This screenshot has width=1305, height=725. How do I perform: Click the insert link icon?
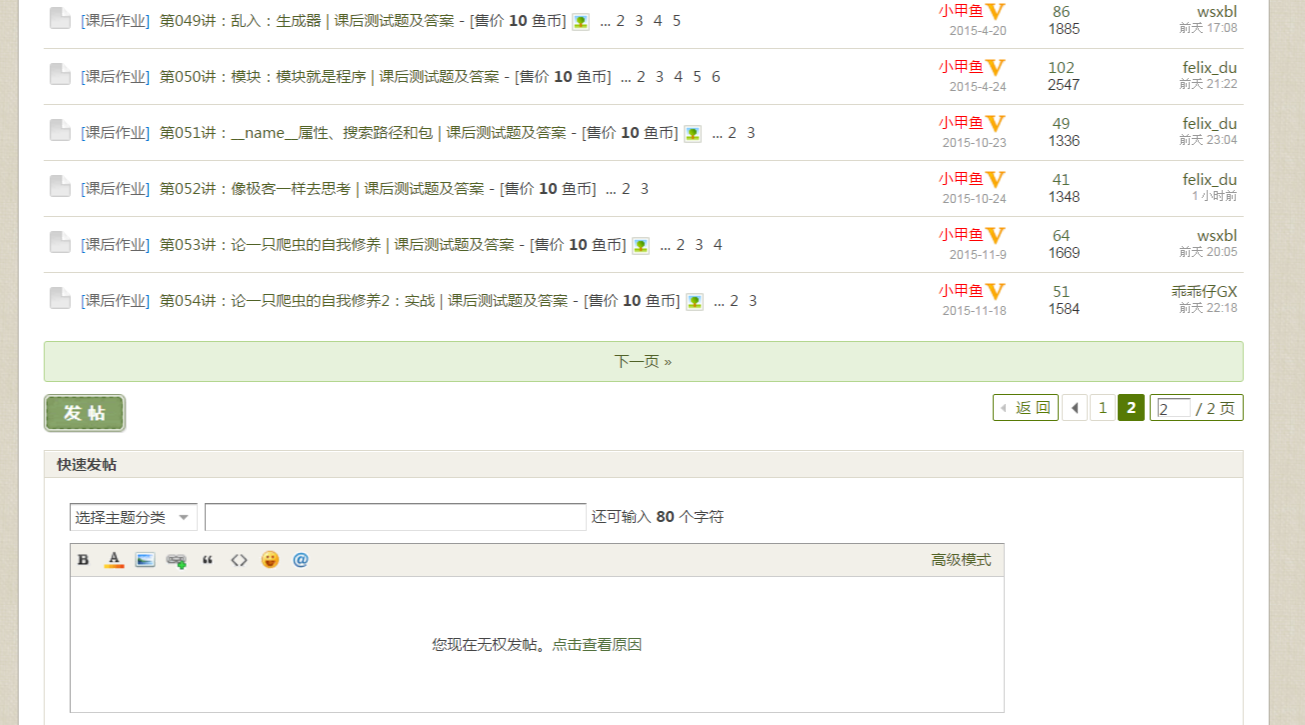(176, 561)
